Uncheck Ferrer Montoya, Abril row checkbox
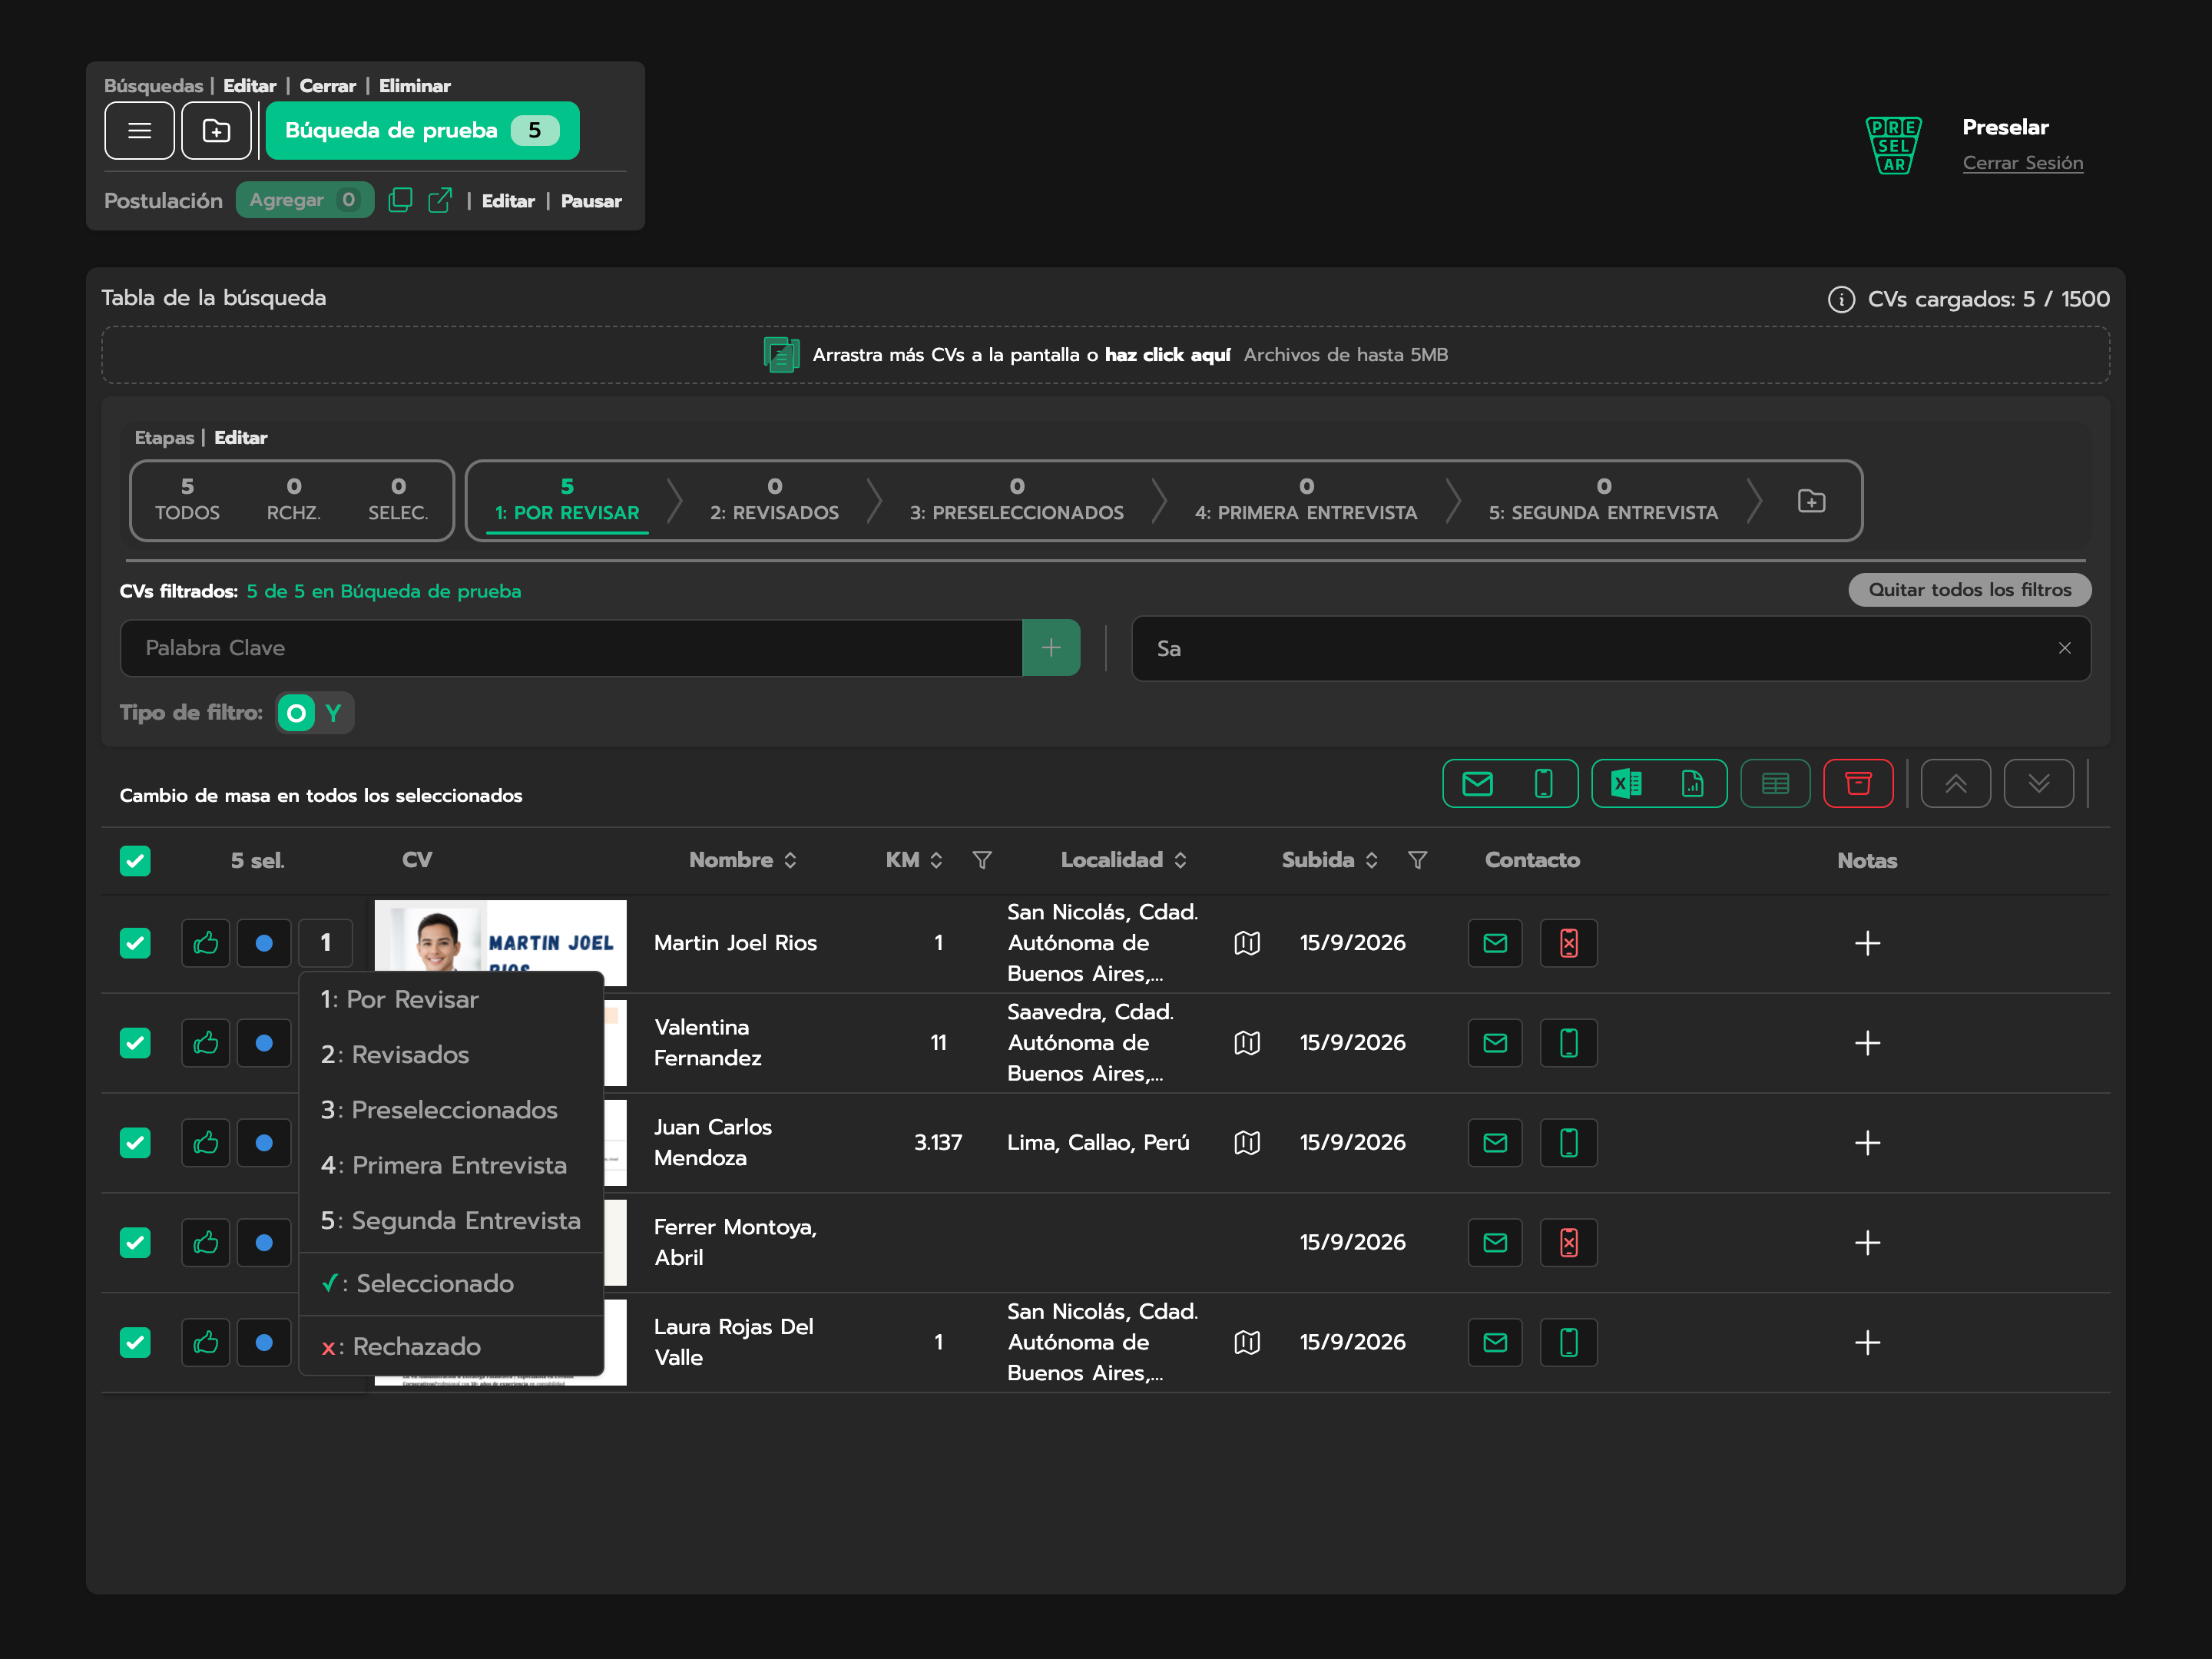Viewport: 2212px width, 1659px height. pos(135,1243)
